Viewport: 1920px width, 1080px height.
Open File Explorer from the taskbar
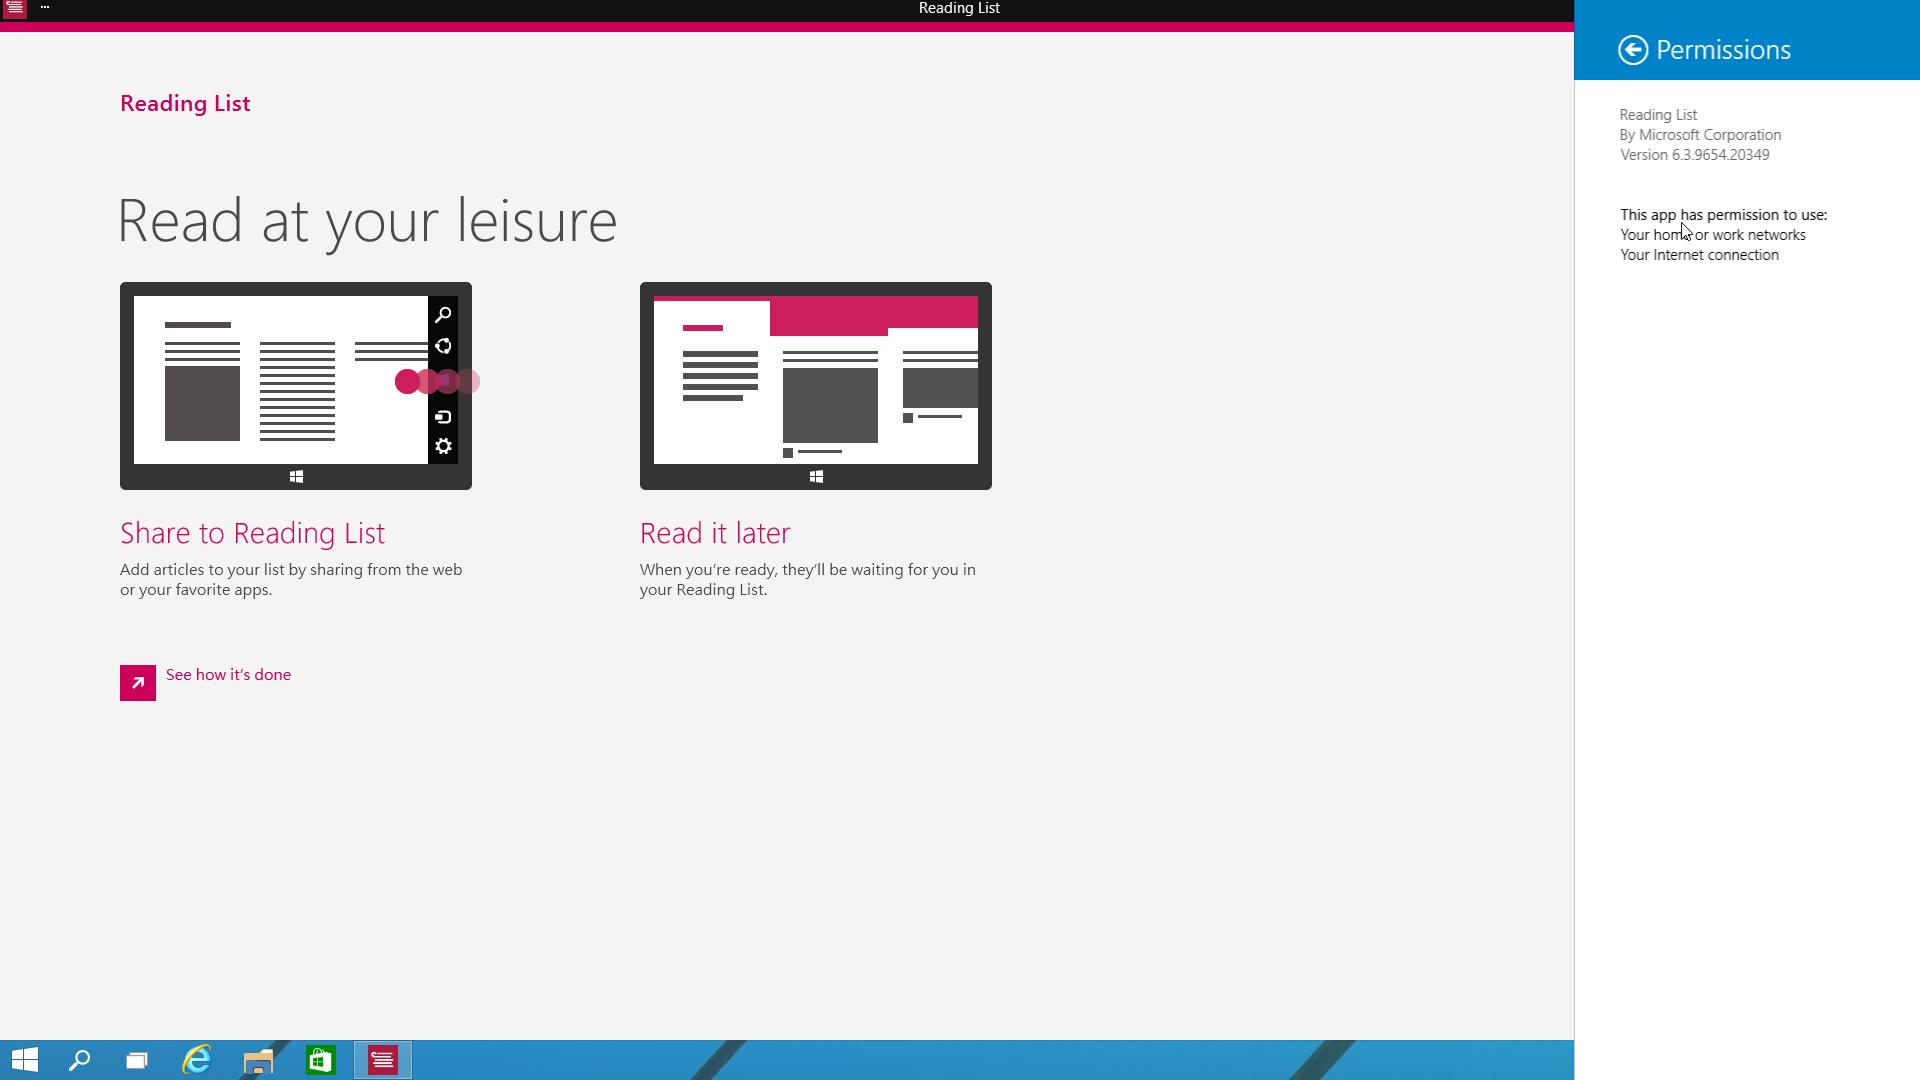point(258,1060)
